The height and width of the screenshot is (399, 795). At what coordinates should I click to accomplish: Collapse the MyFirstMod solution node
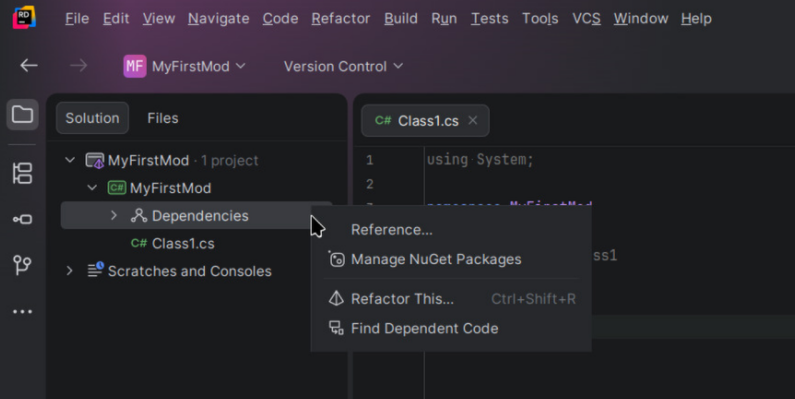tap(70, 160)
